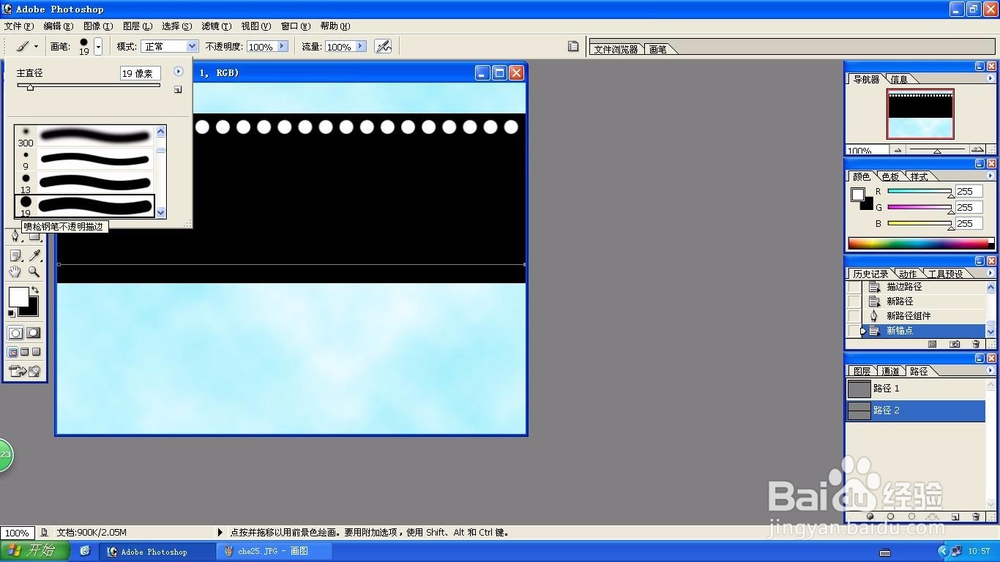Screen dimensions: 1000x562
Task: Open the 图像 Image menu
Action: [98, 26]
